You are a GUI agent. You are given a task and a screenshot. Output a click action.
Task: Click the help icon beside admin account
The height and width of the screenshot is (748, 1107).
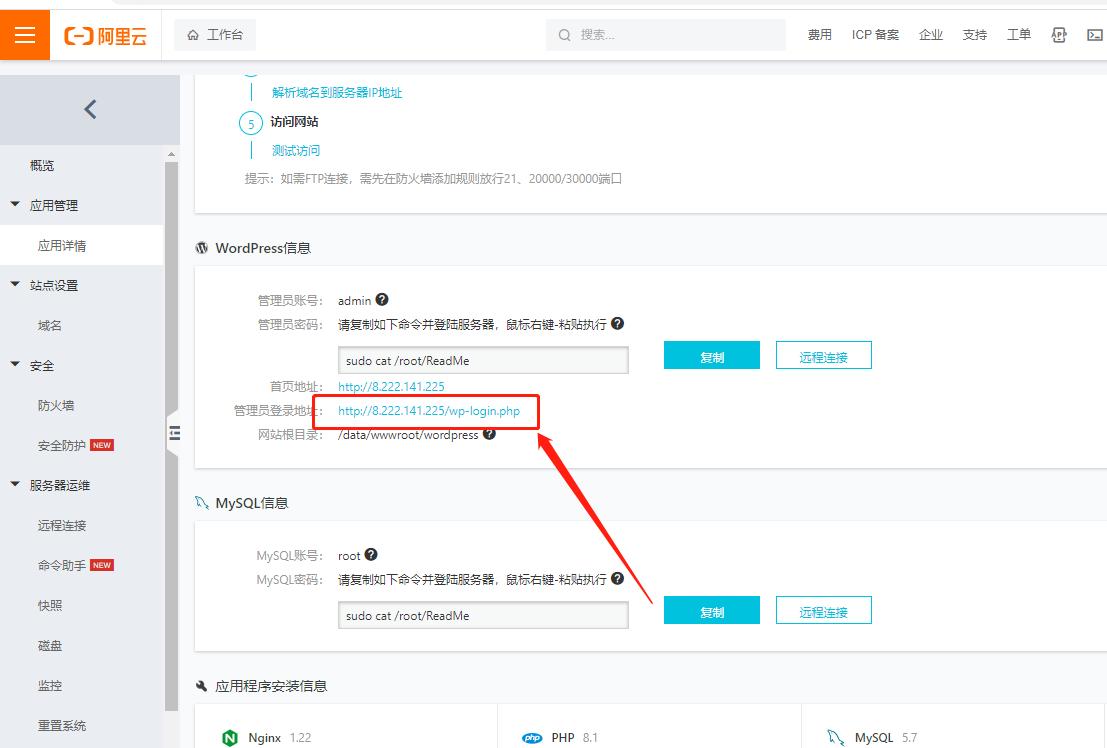(383, 299)
